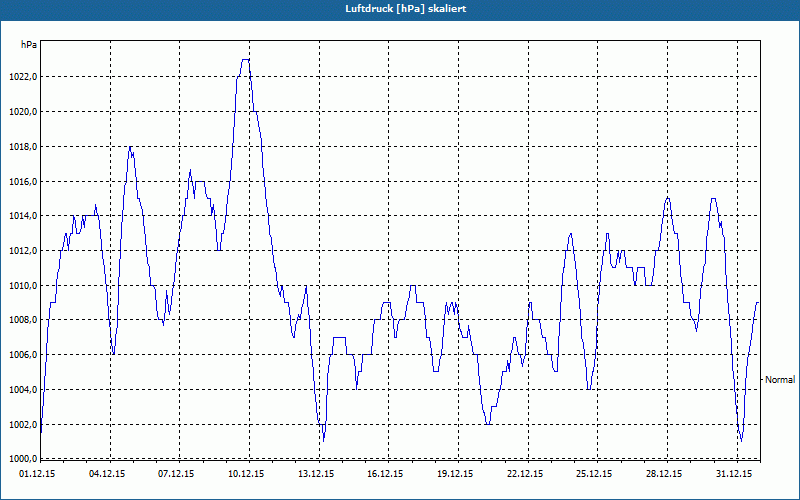Viewport: 800px width, 500px height.
Task: Select the 1010,0 y-axis label
Action: tap(22, 285)
